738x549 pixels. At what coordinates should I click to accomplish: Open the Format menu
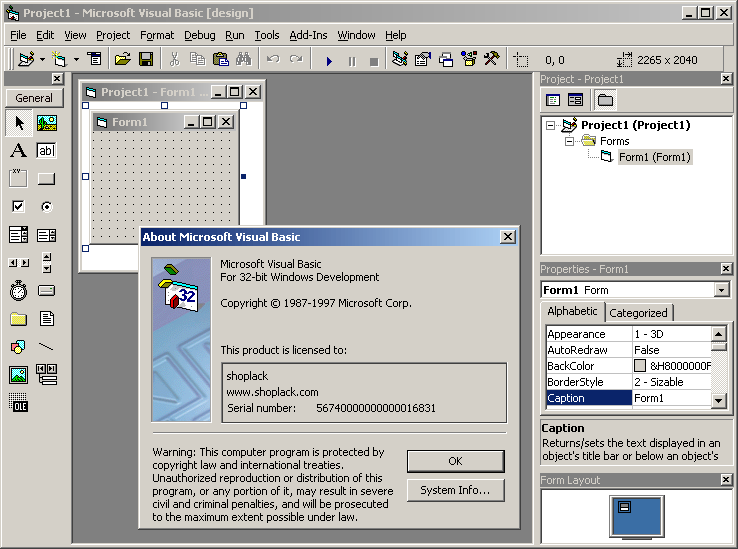[x=157, y=35]
